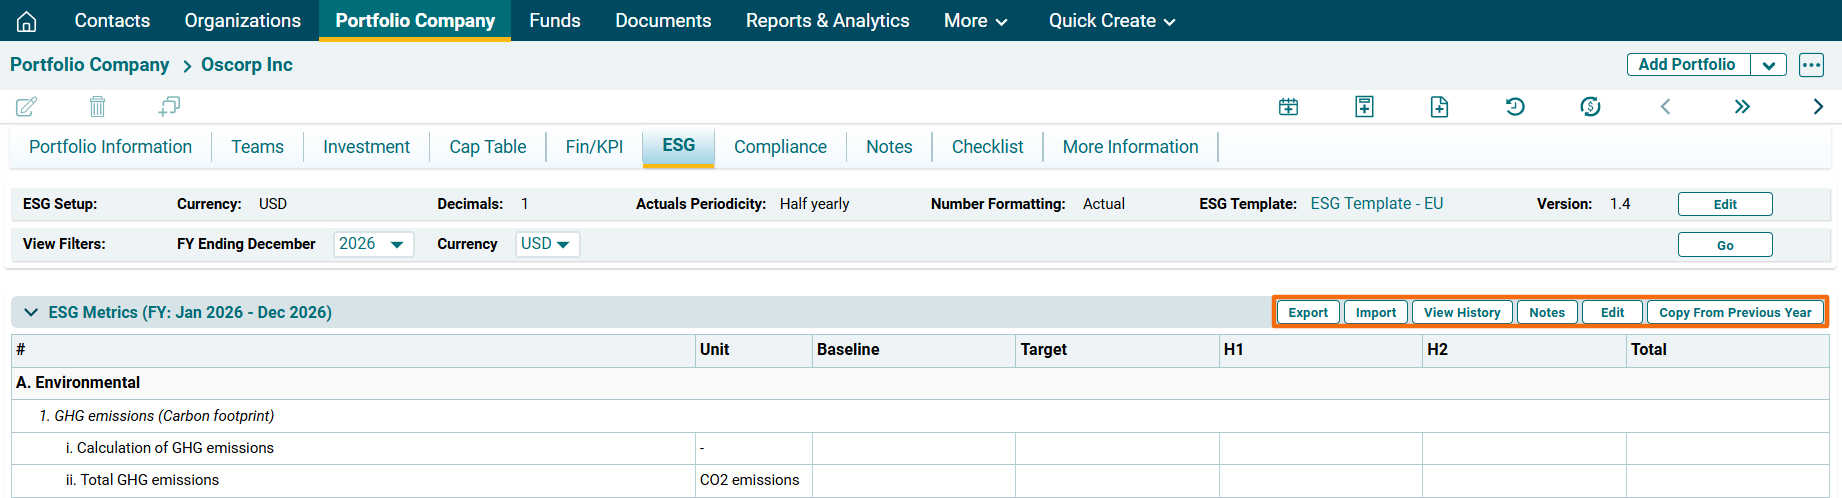The image size is (1842, 498).
Task: Open the Currency USD view filter dropdown
Action: [x=547, y=244]
